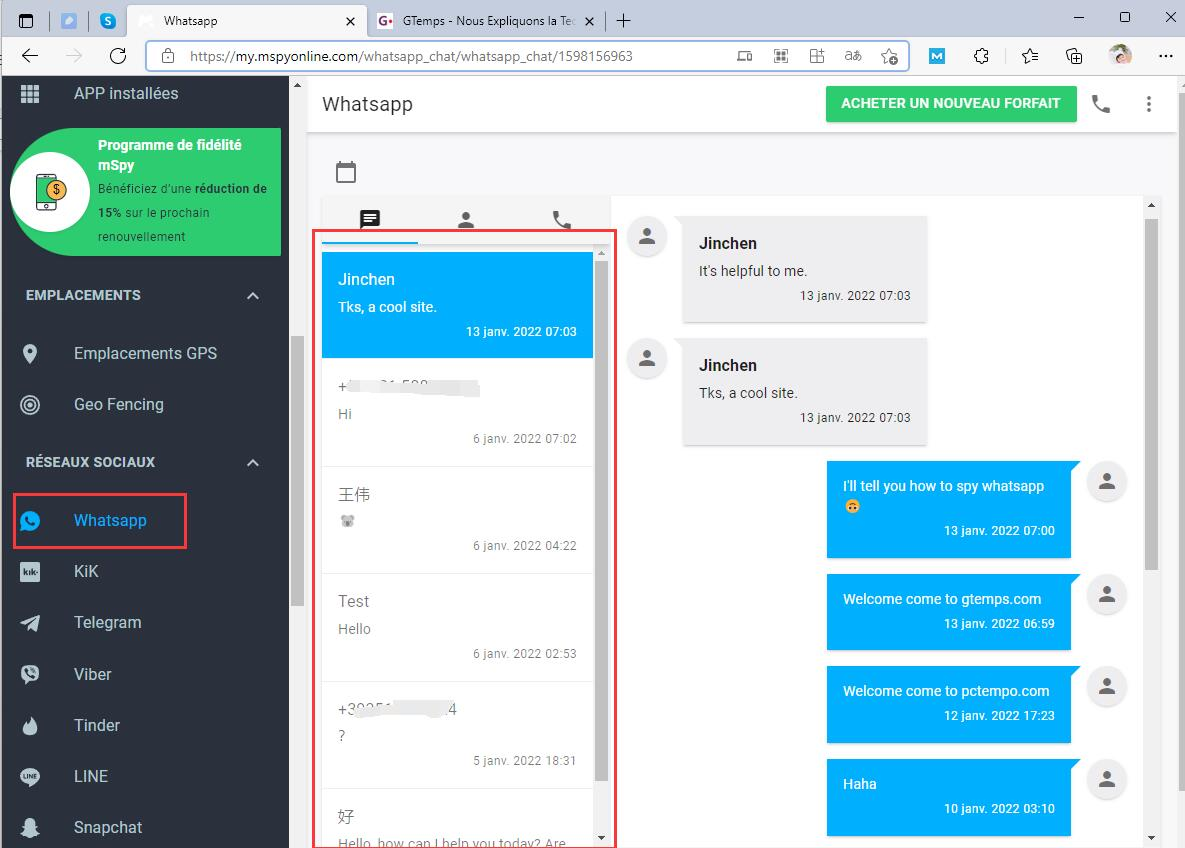Screen dimensions: 1185x848
Task: Open Emplacements GPS page
Action: pyautogui.click(x=145, y=354)
